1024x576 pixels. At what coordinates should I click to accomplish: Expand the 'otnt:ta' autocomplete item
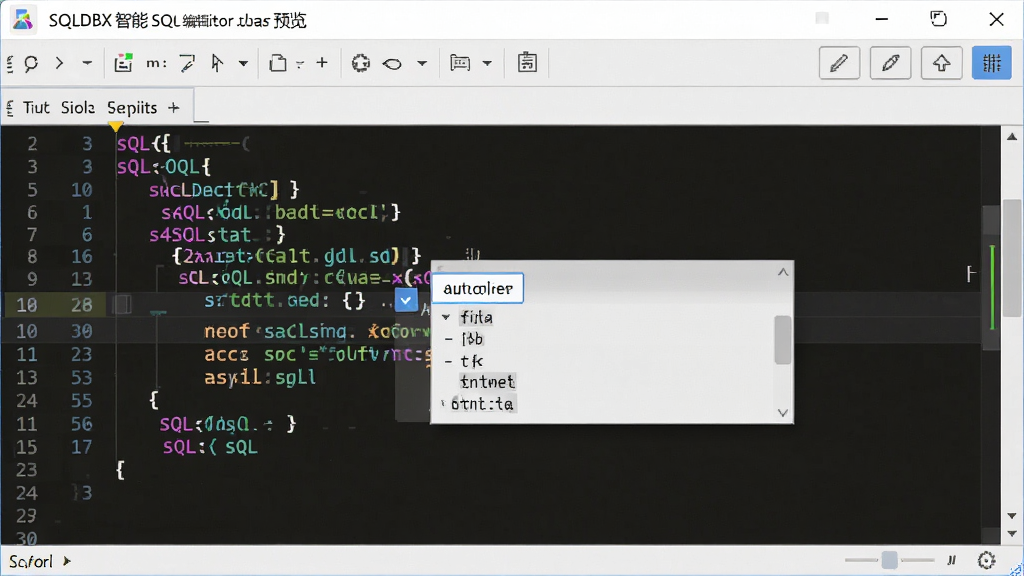click(x=443, y=404)
